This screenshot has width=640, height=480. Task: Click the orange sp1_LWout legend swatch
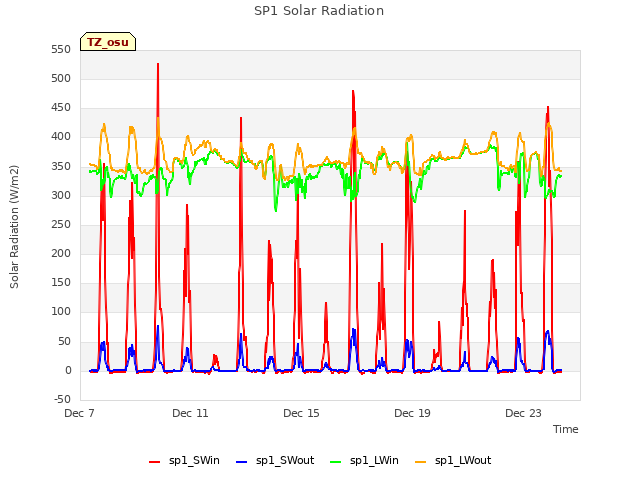tap(420, 462)
